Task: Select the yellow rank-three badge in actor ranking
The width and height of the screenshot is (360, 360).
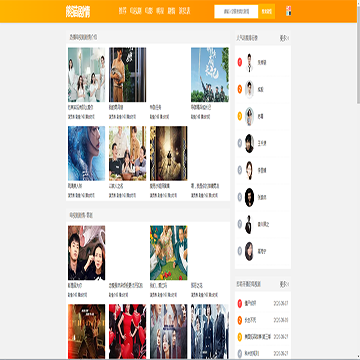Action: tap(240, 116)
